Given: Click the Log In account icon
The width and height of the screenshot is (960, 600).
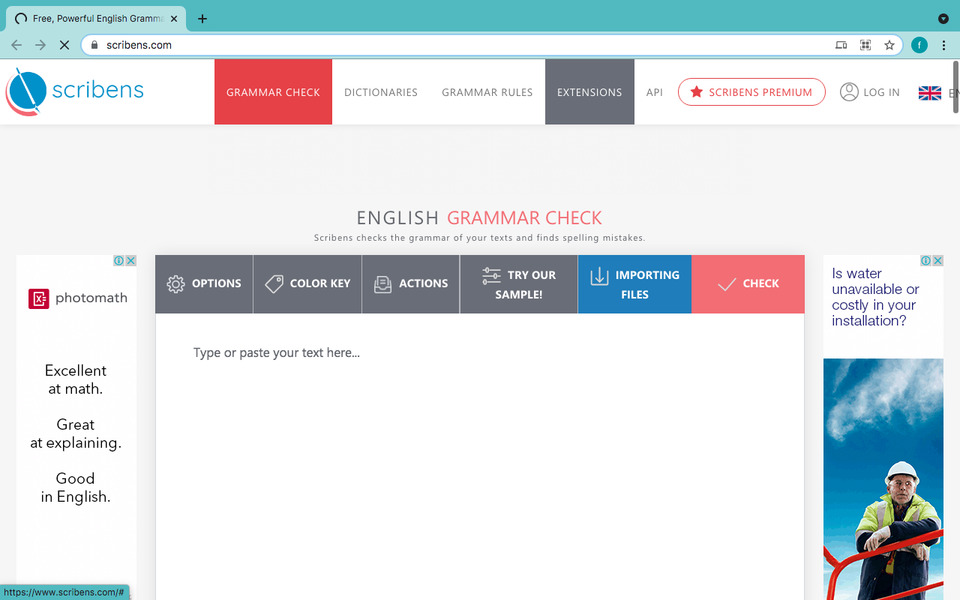Looking at the screenshot, I should point(850,91).
